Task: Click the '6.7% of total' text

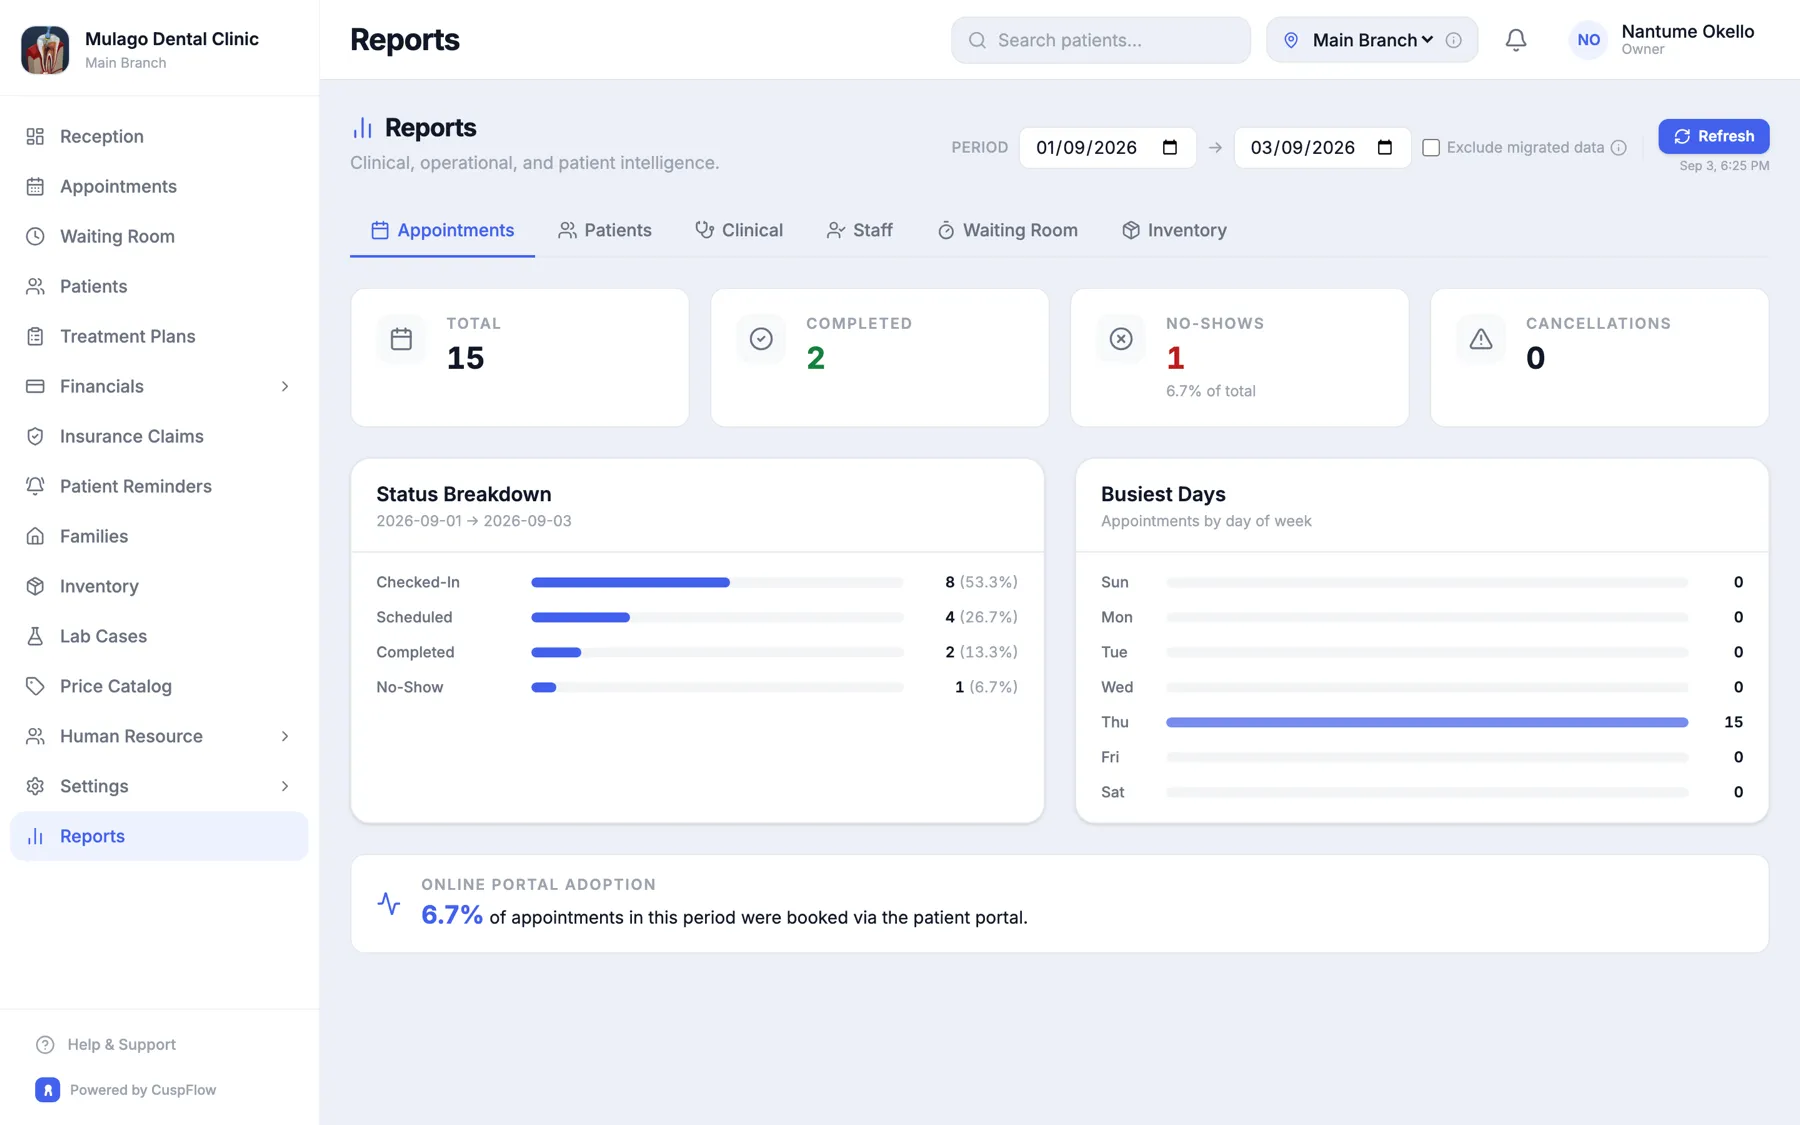Action: tap(1211, 391)
